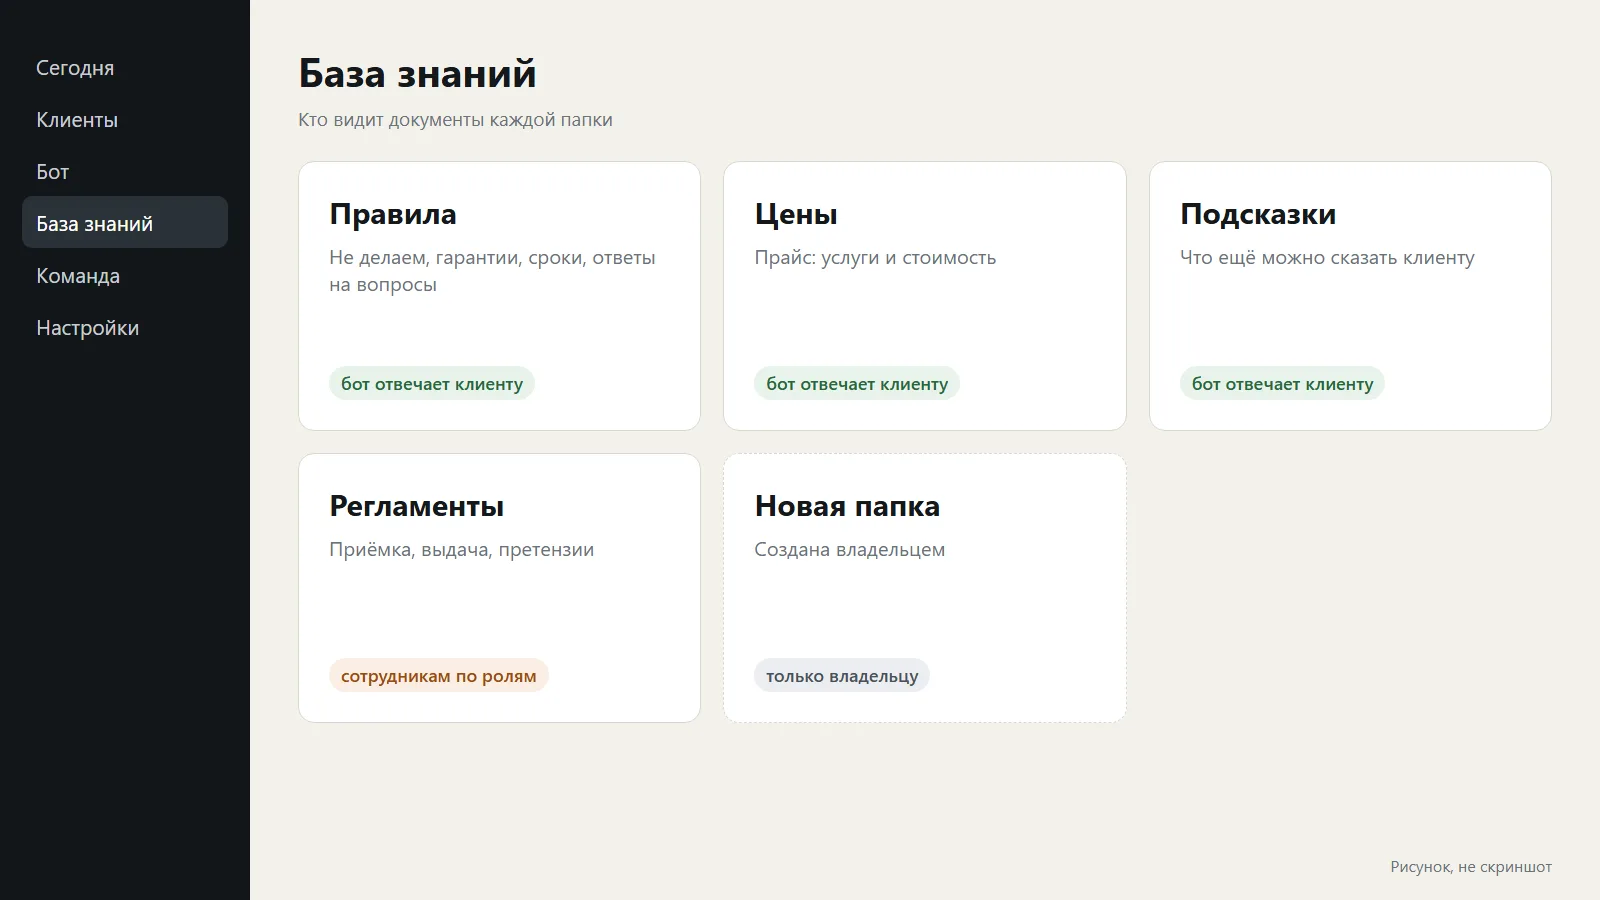Click text 'Прайс: услуги и стоимость'

point(875,258)
